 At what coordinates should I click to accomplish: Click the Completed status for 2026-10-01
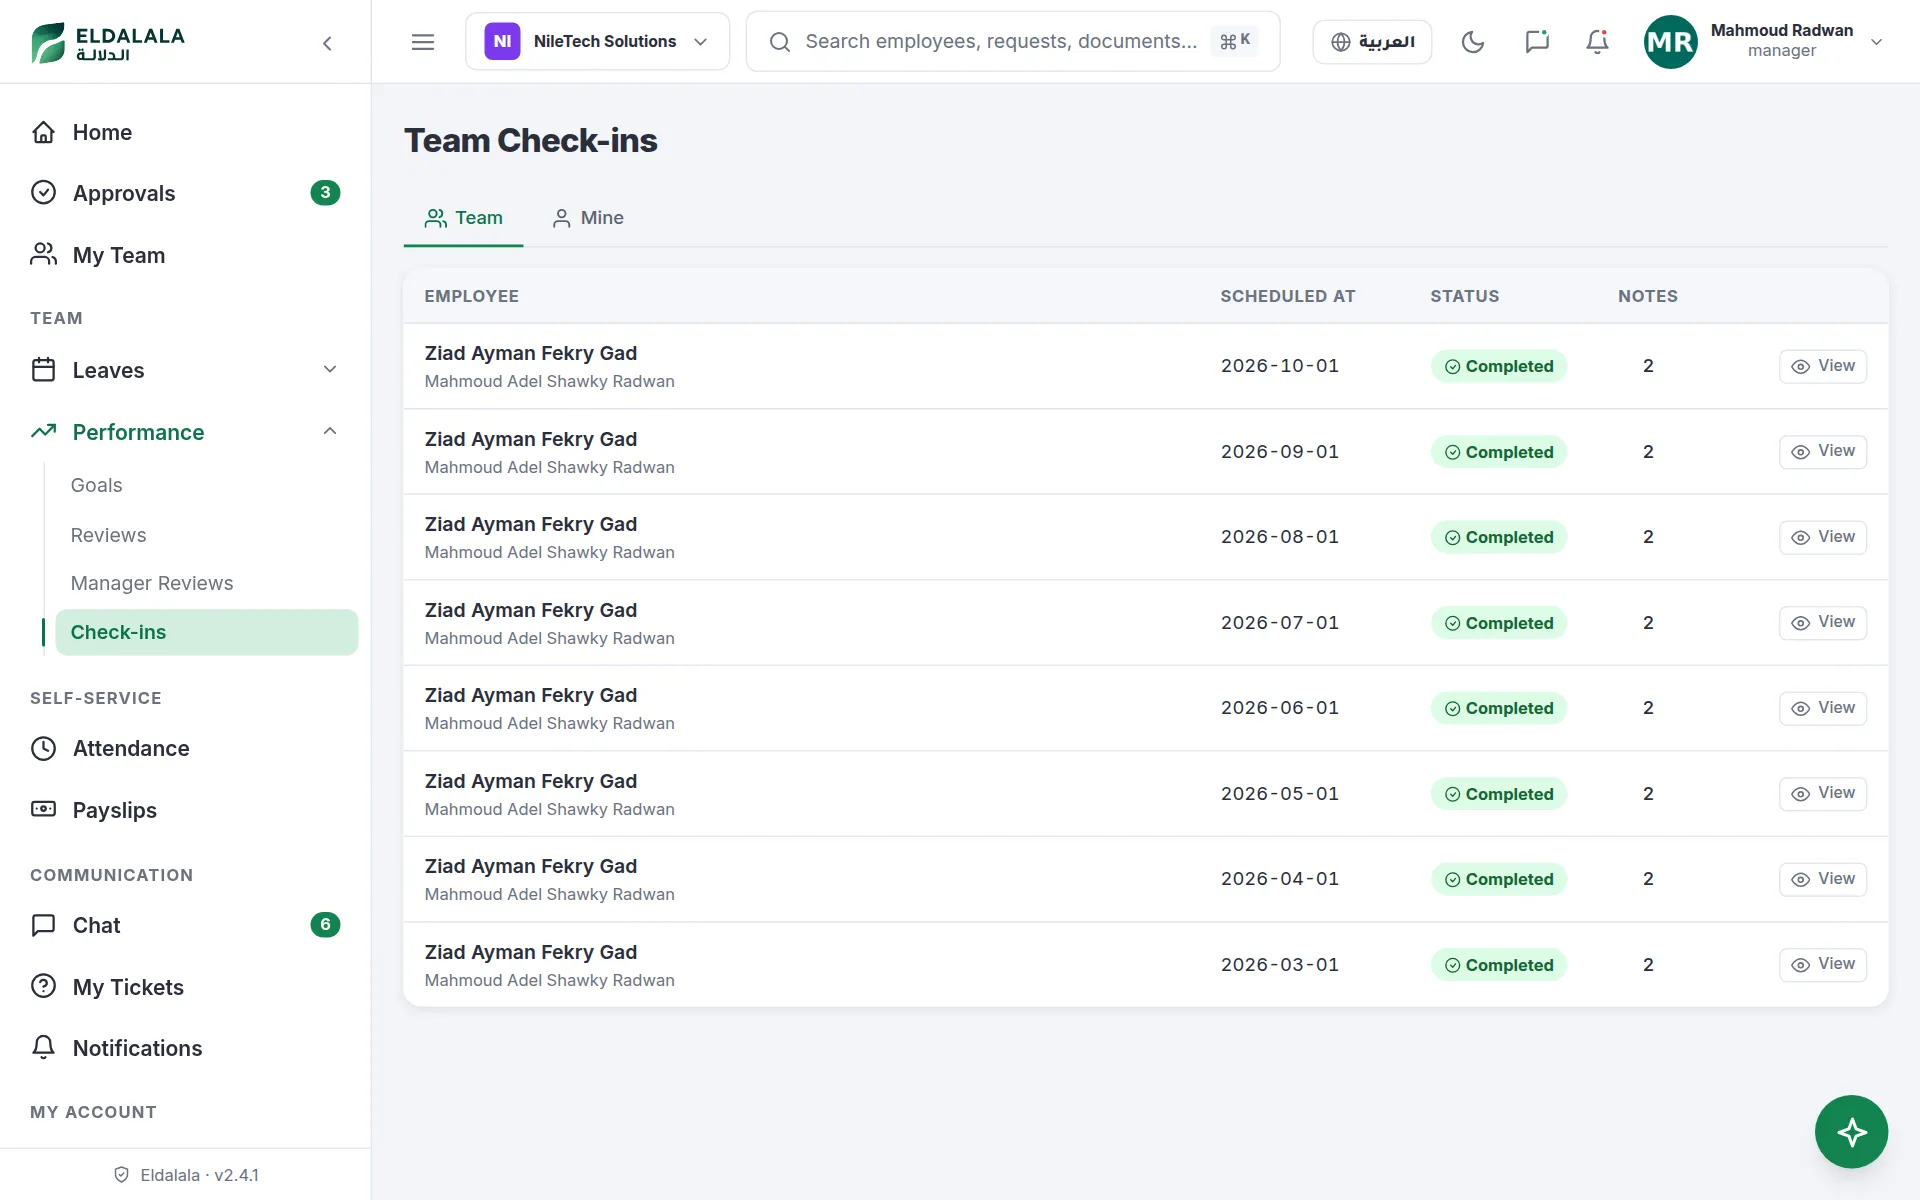point(1498,366)
